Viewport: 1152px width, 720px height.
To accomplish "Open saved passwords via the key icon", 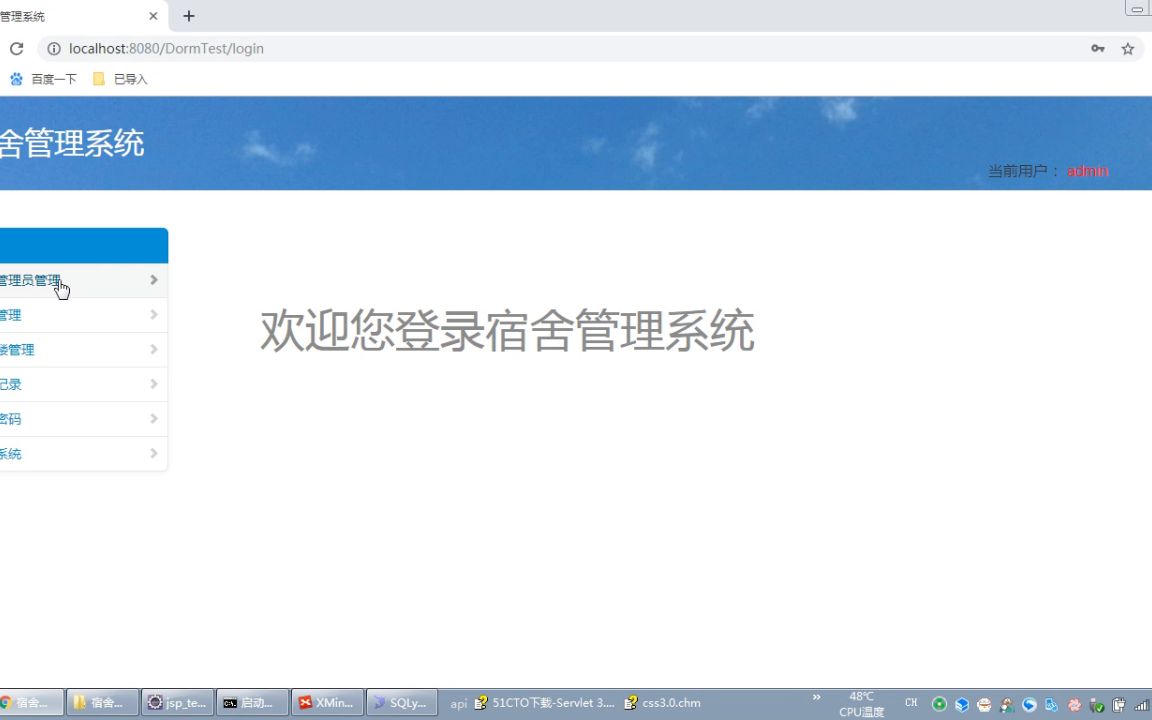I will click(1098, 48).
